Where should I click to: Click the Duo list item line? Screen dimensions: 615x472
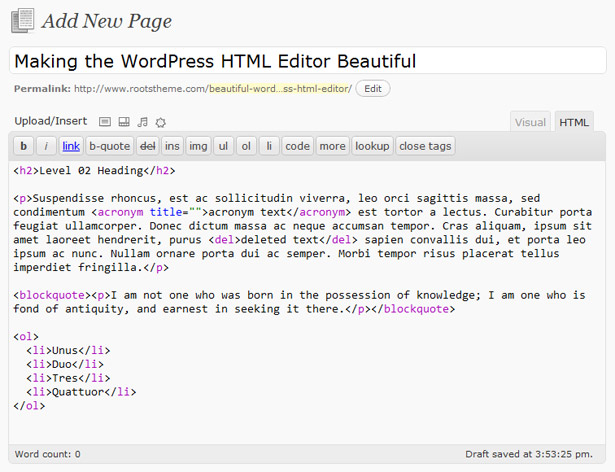coord(65,364)
